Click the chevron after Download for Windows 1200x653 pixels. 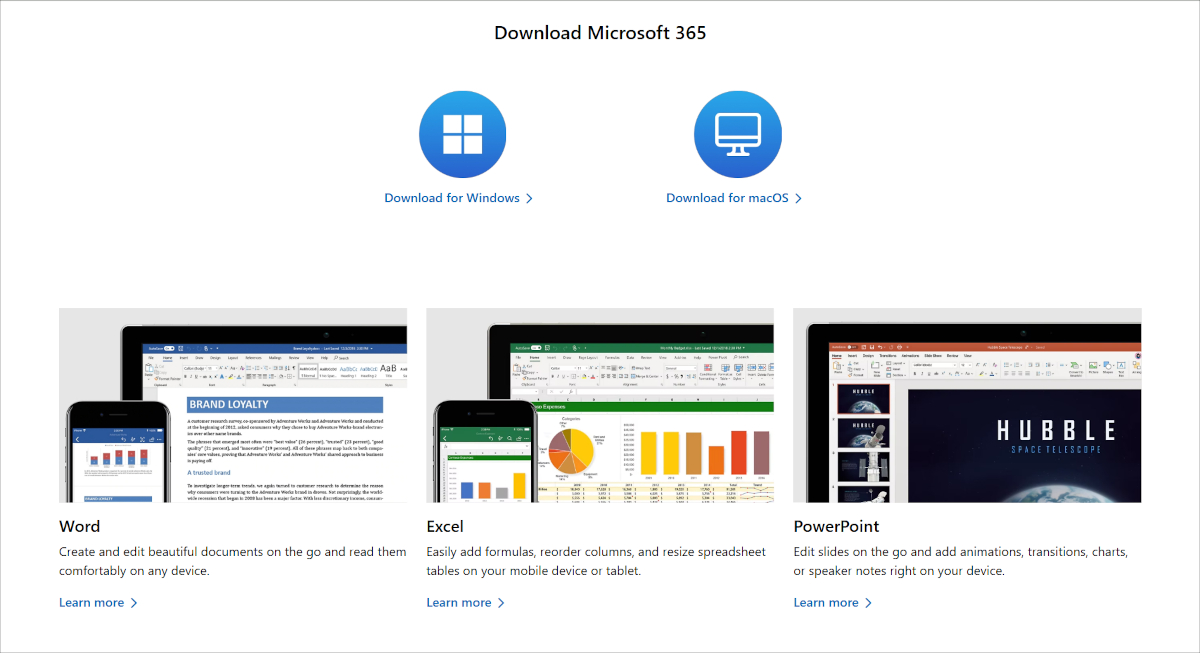[x=530, y=198]
